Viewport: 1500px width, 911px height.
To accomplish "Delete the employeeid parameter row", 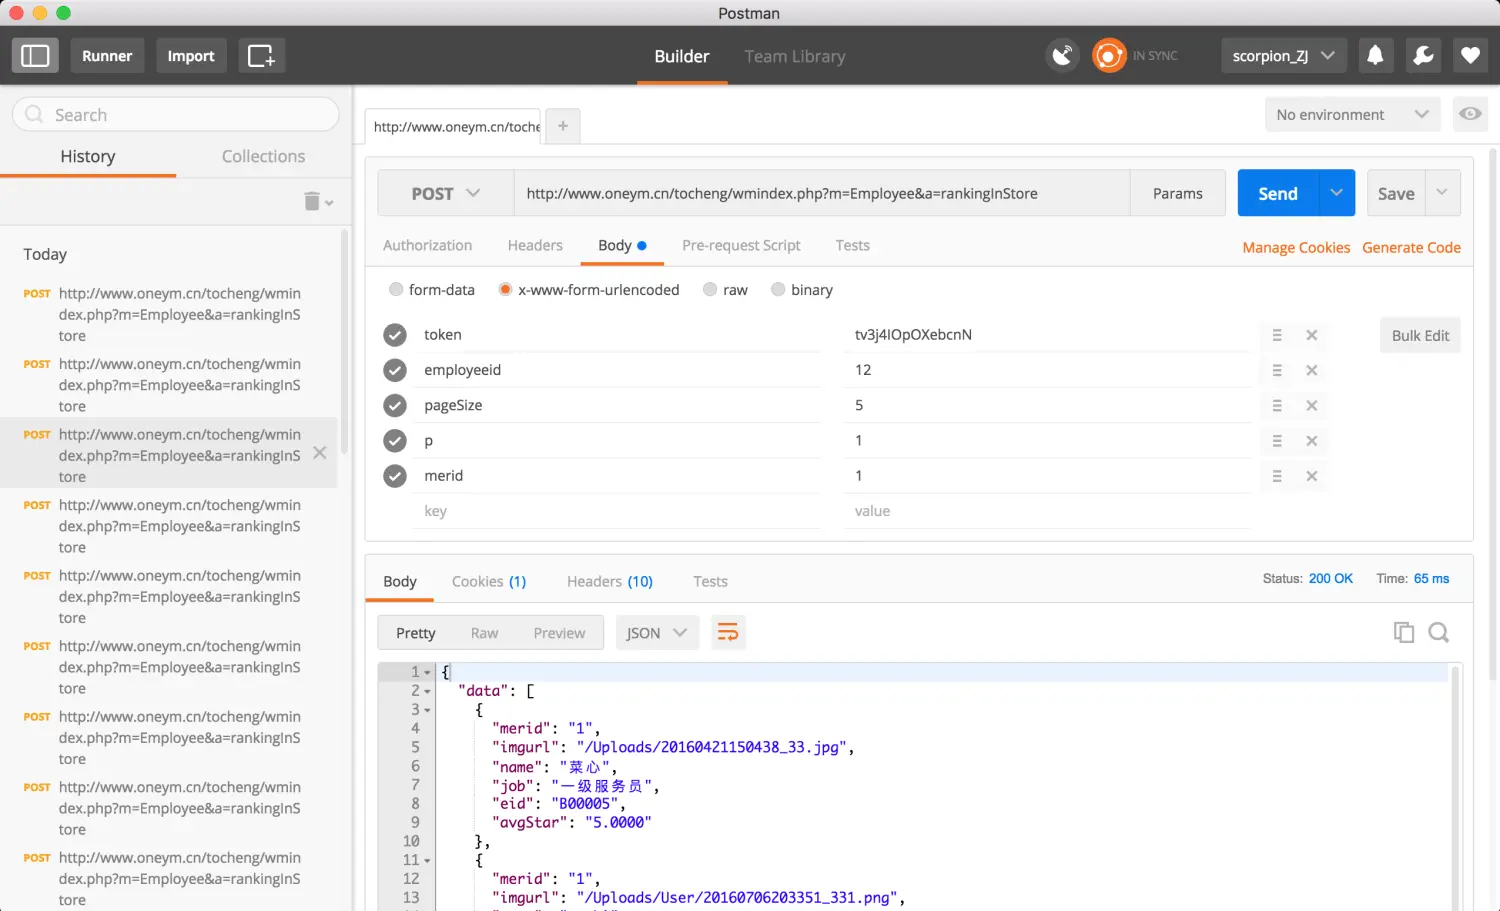I will [x=1312, y=370].
